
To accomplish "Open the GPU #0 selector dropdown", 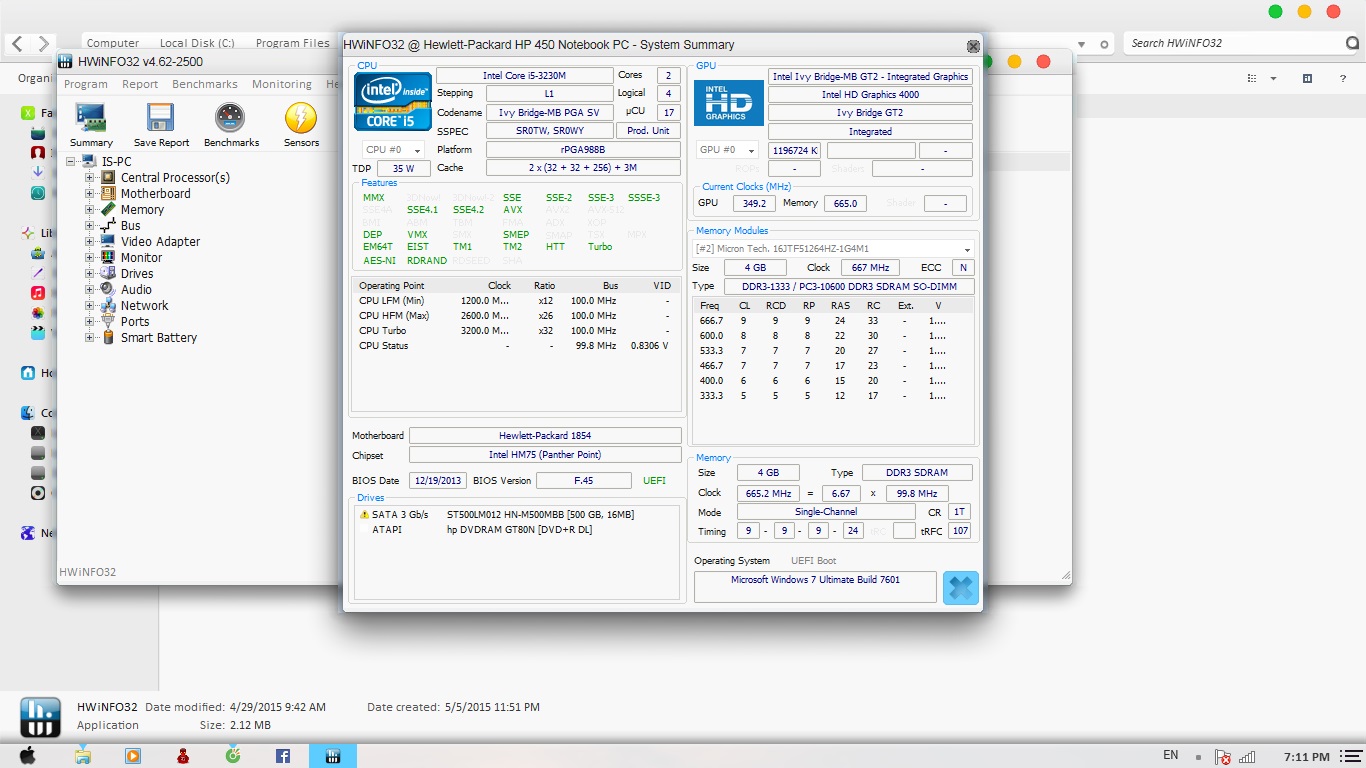I will [727, 150].
